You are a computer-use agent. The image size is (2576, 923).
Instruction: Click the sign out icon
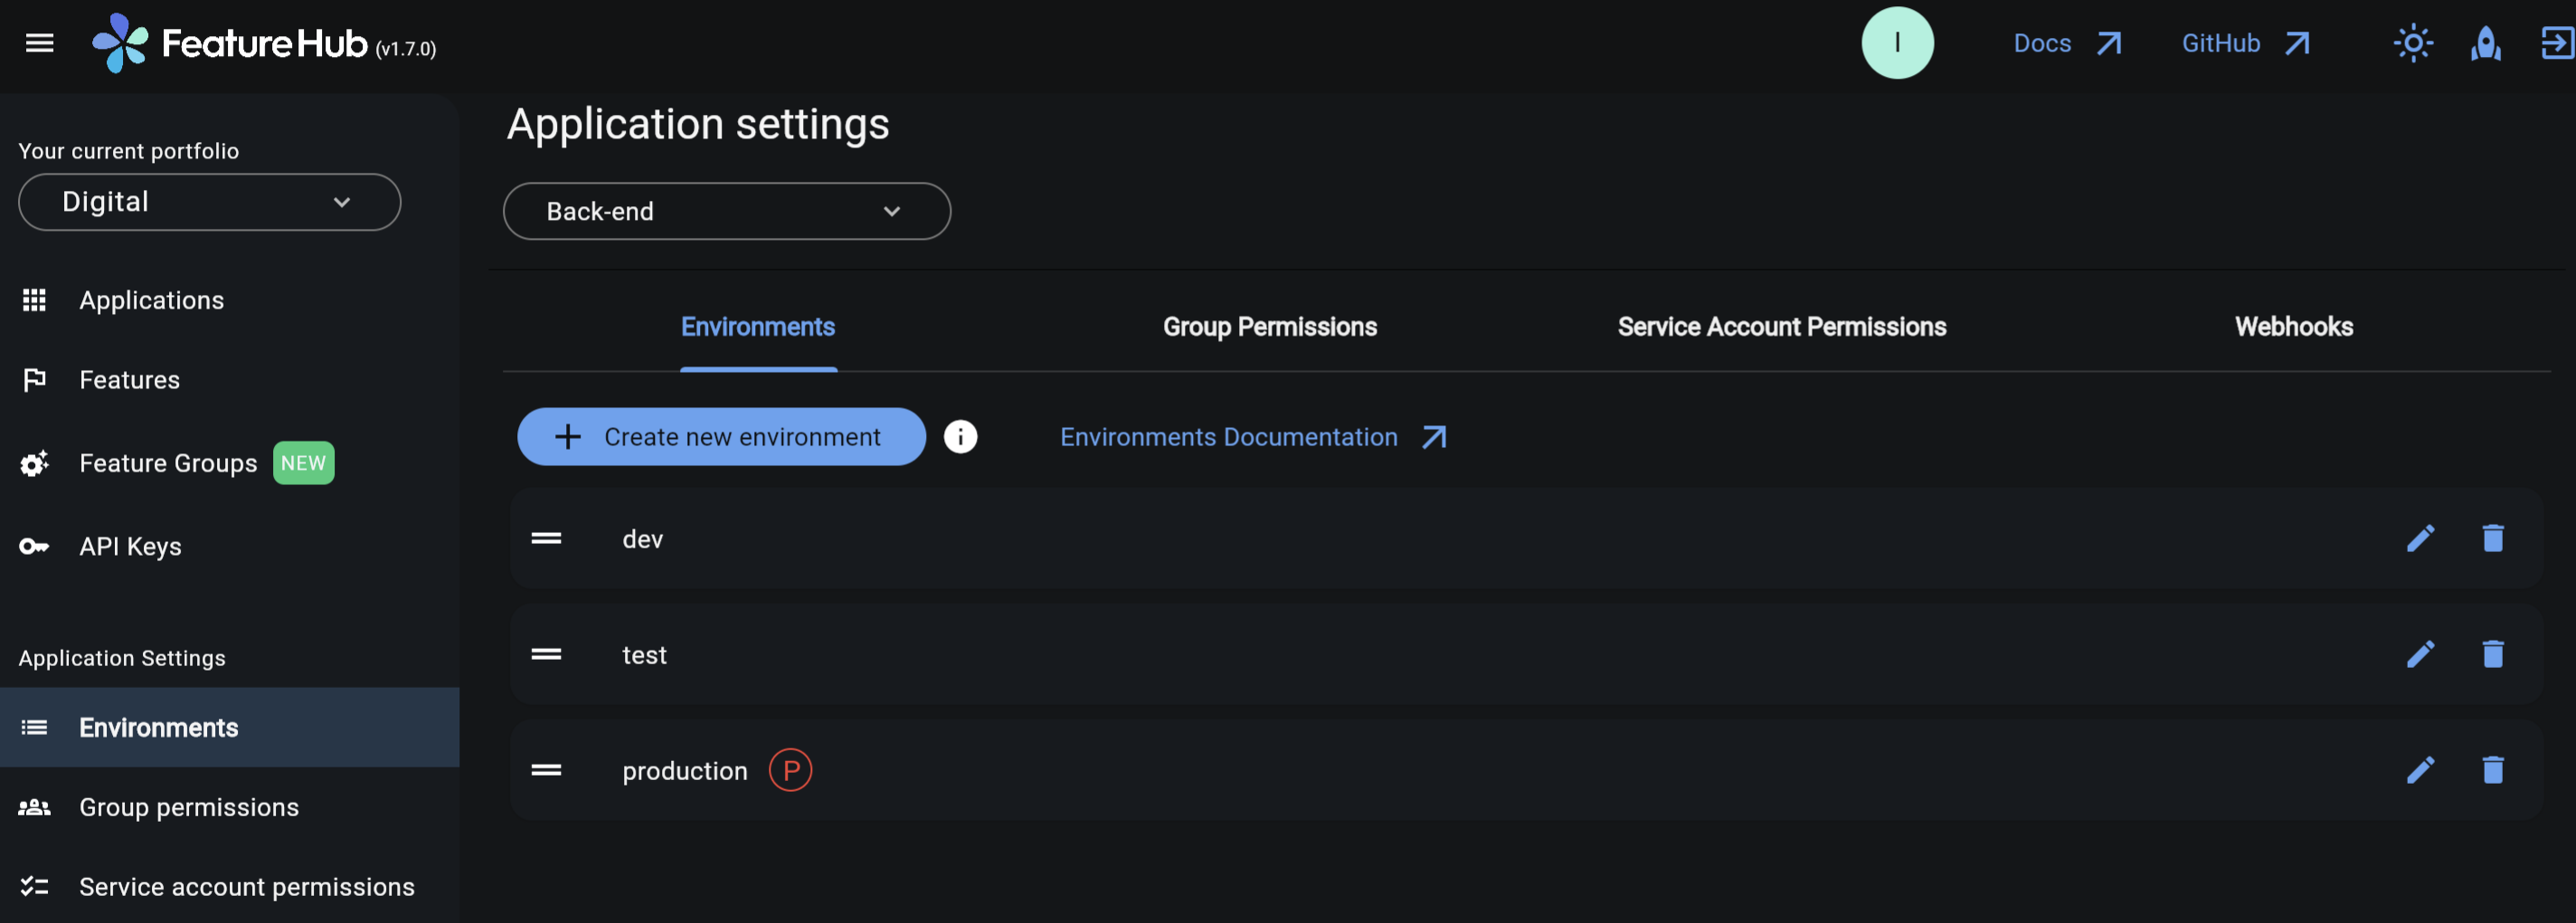[x=2556, y=43]
